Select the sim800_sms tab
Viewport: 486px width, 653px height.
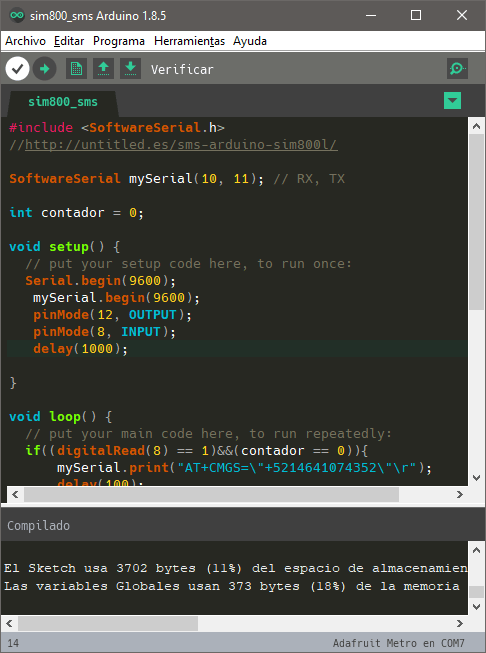[63, 102]
